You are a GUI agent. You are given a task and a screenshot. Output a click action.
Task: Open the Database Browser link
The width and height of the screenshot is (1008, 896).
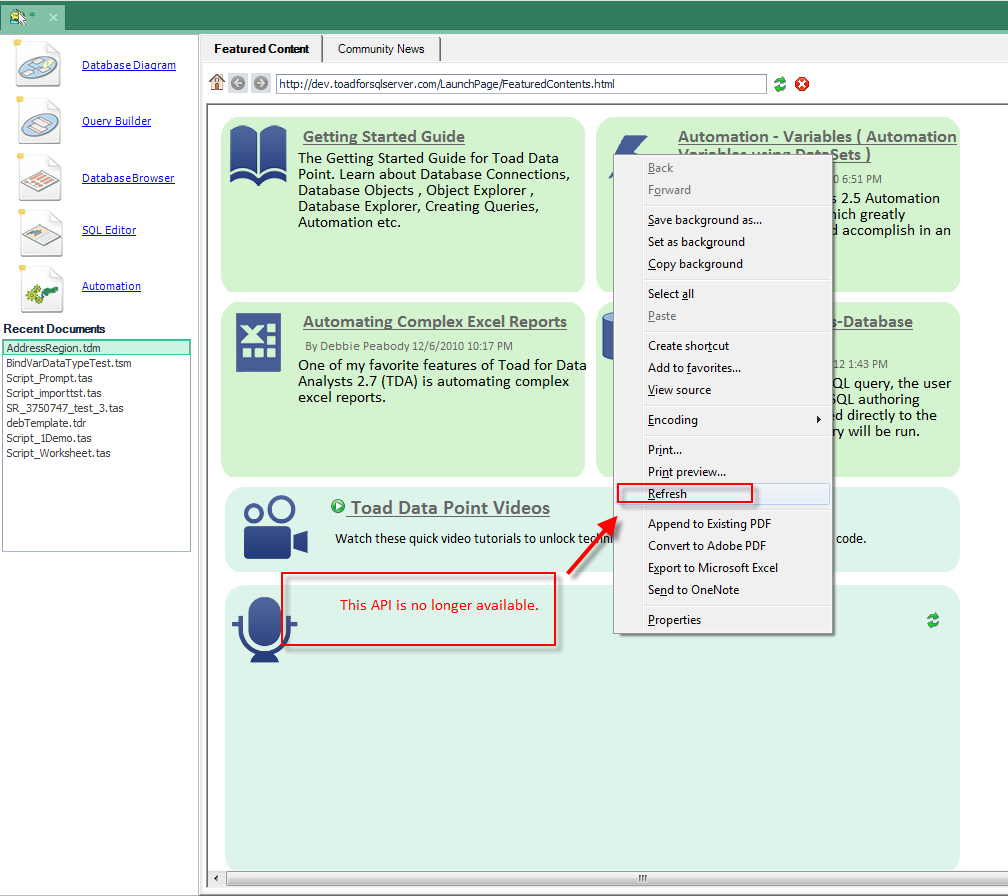point(128,178)
